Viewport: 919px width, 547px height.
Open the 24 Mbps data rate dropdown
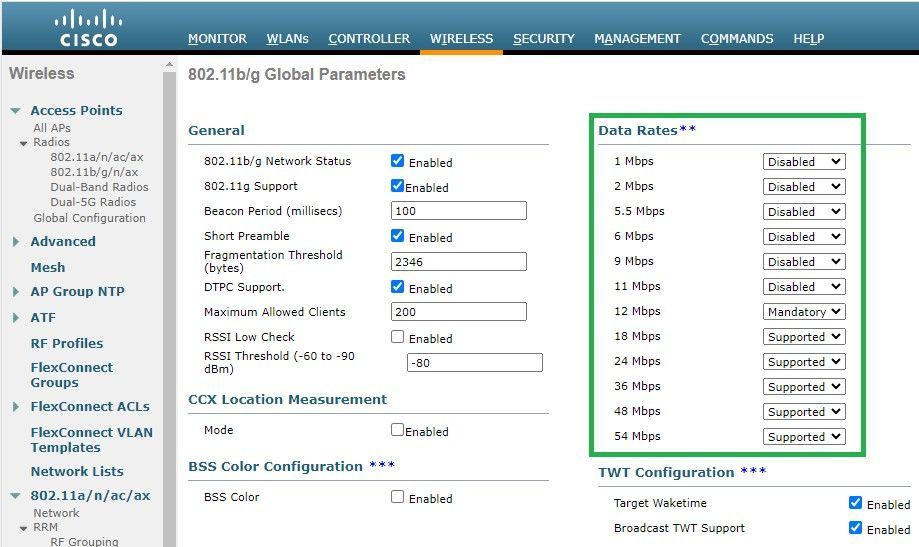tap(804, 362)
